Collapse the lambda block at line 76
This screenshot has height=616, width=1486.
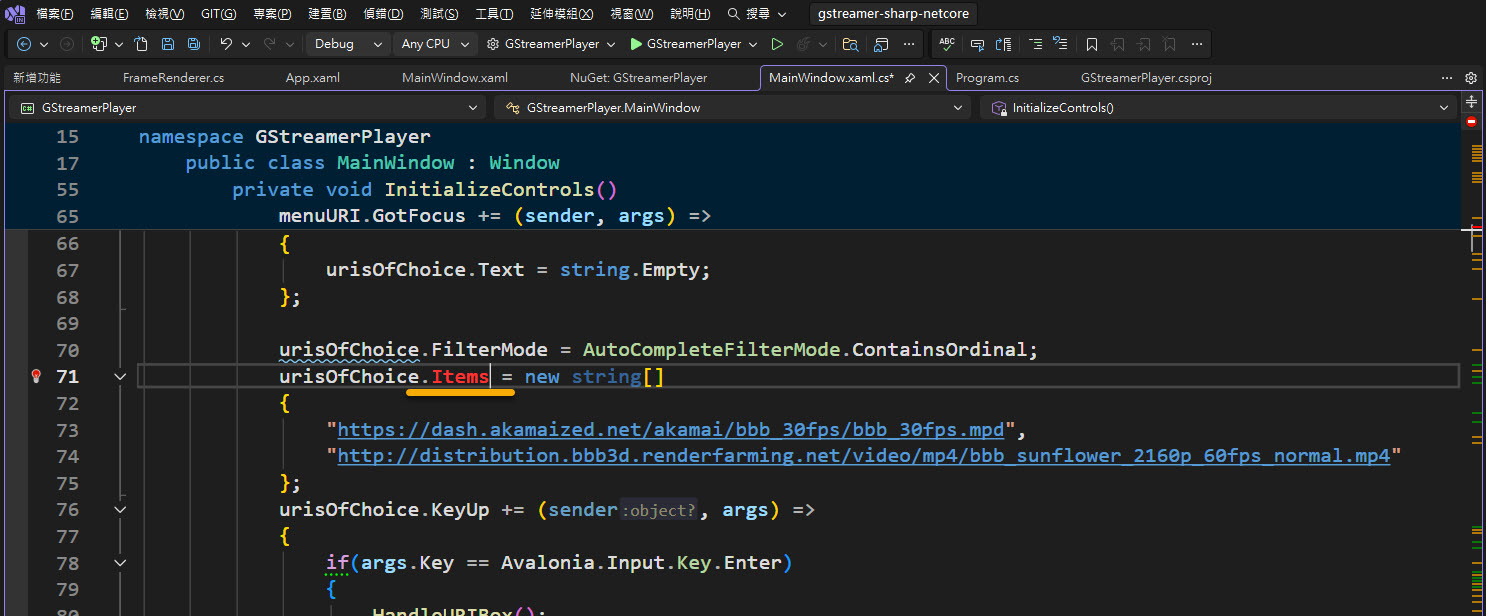click(120, 509)
